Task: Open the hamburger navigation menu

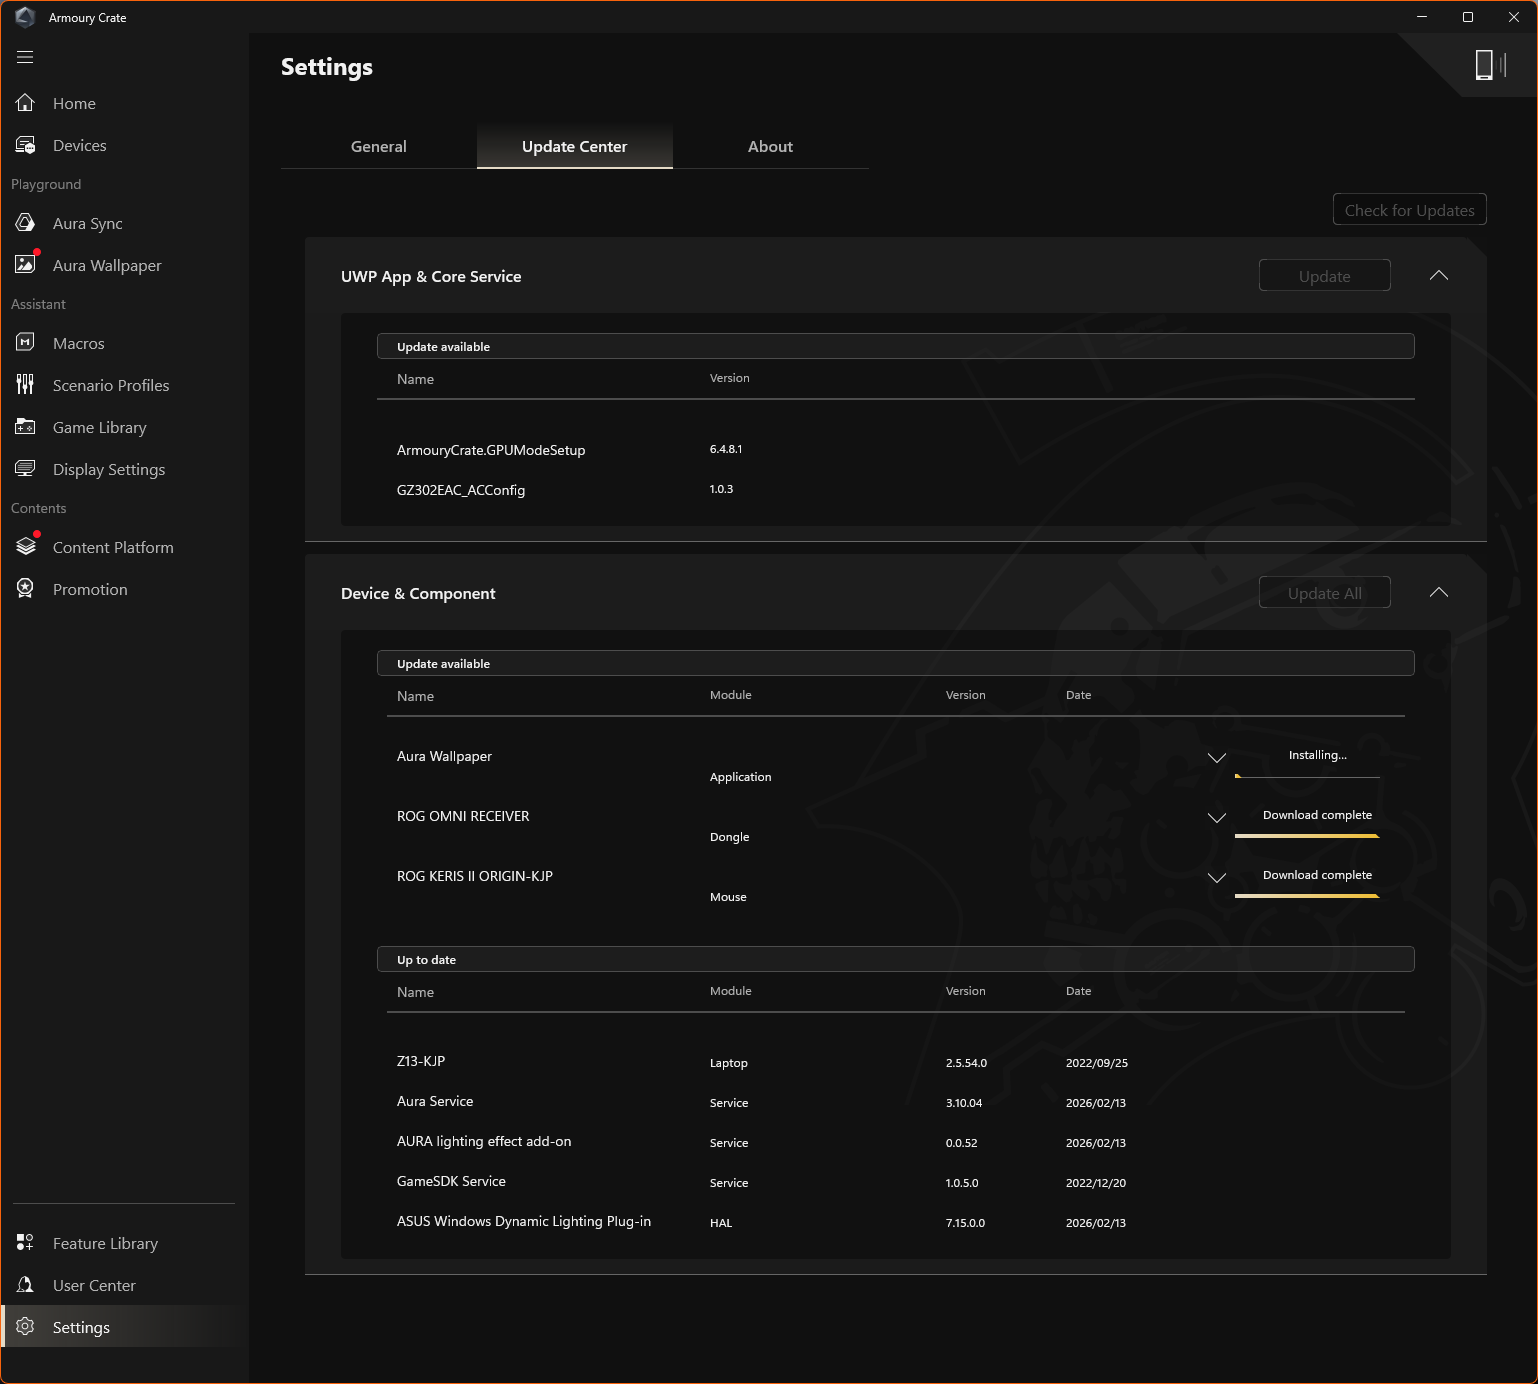Action: coord(25,57)
